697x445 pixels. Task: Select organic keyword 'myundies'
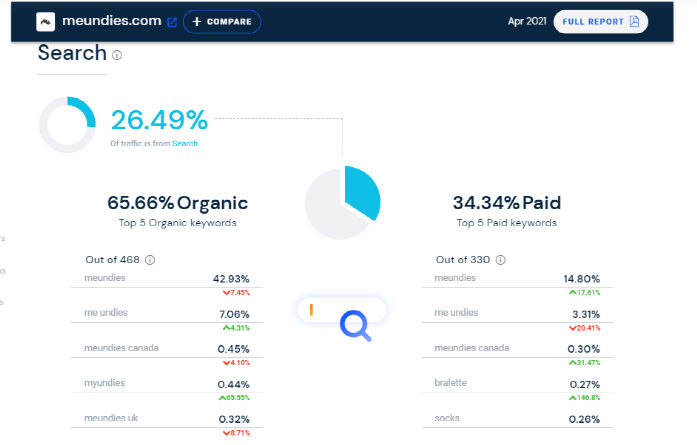point(104,383)
